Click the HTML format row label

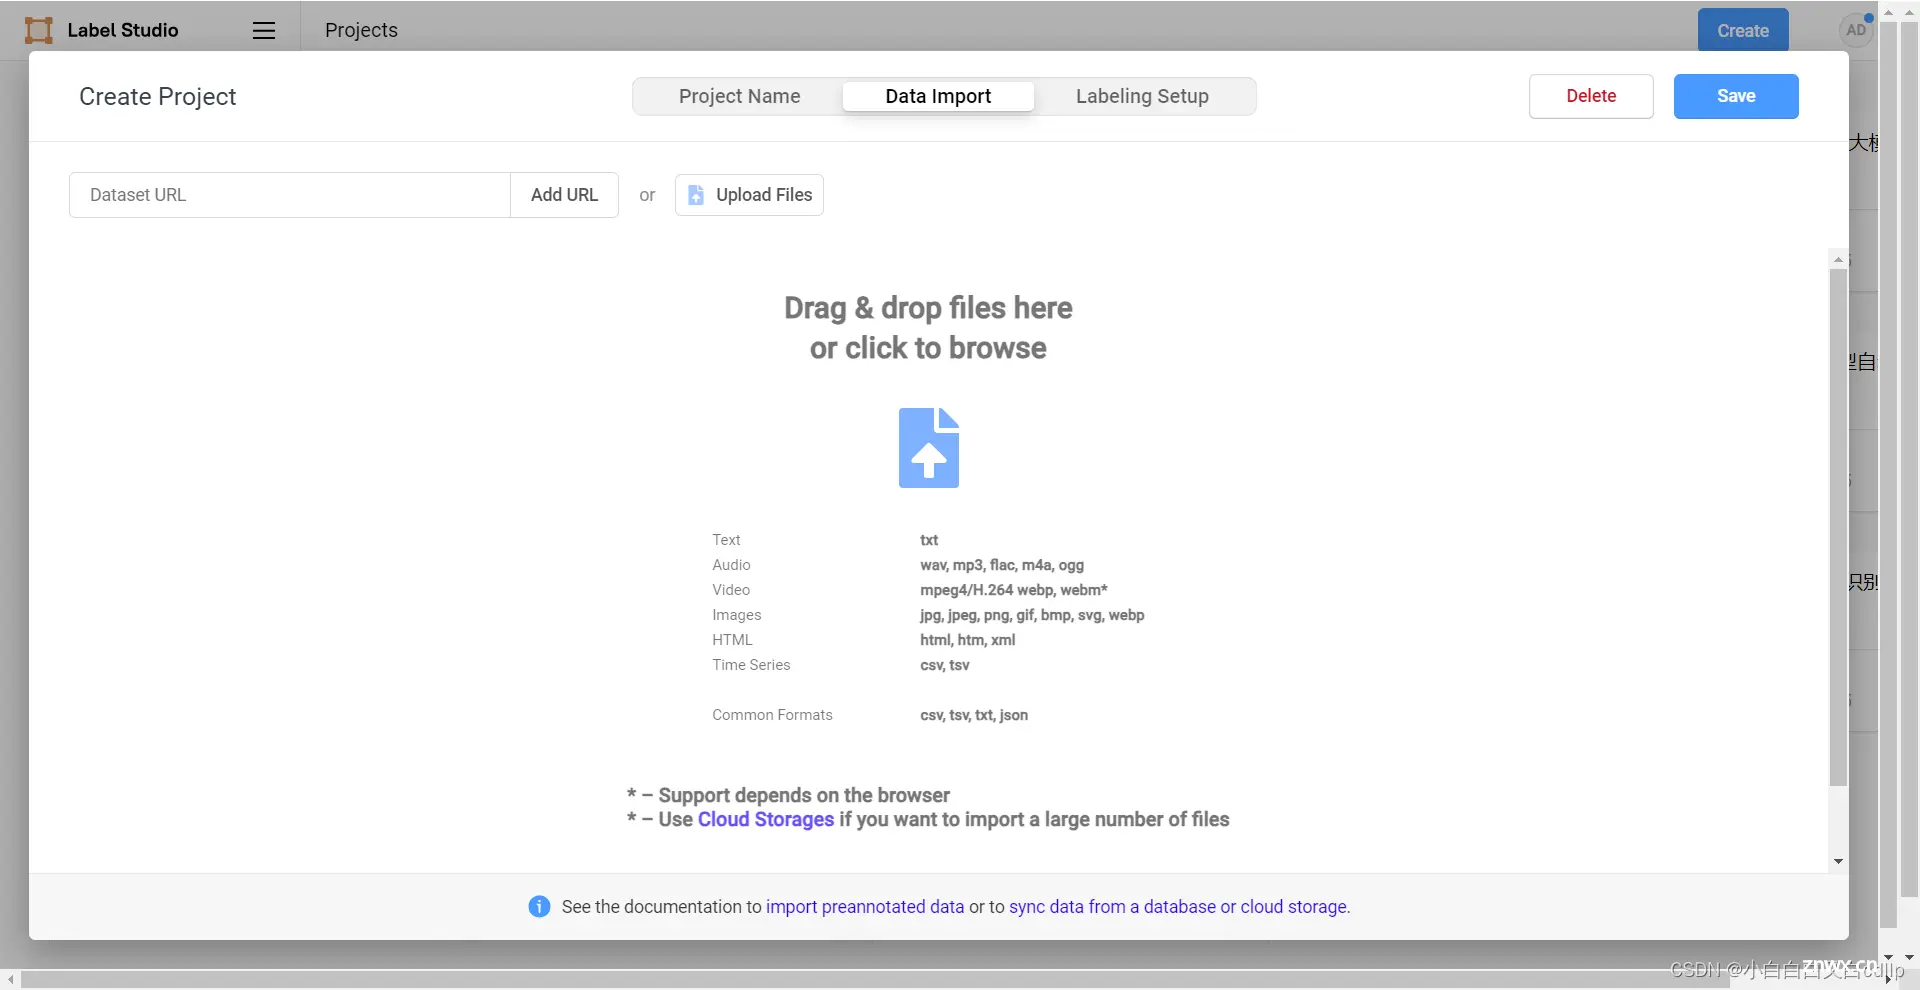[732, 640]
